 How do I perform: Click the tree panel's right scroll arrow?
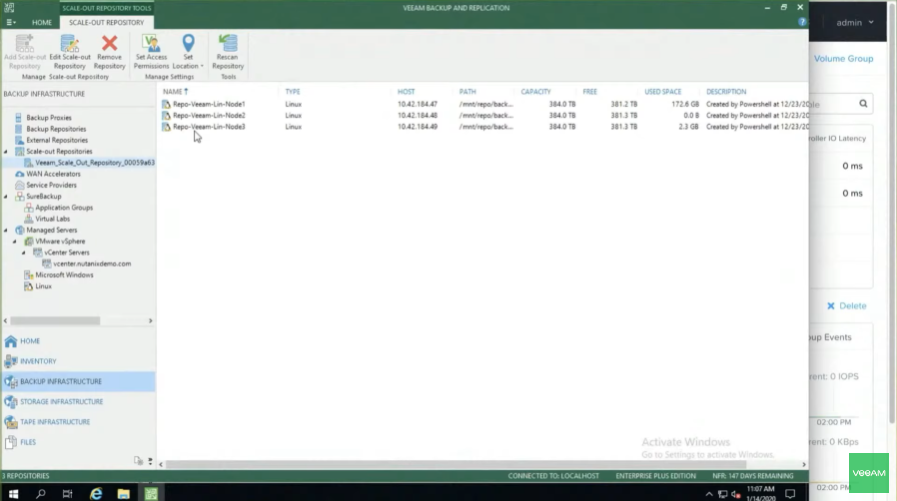tap(150, 321)
